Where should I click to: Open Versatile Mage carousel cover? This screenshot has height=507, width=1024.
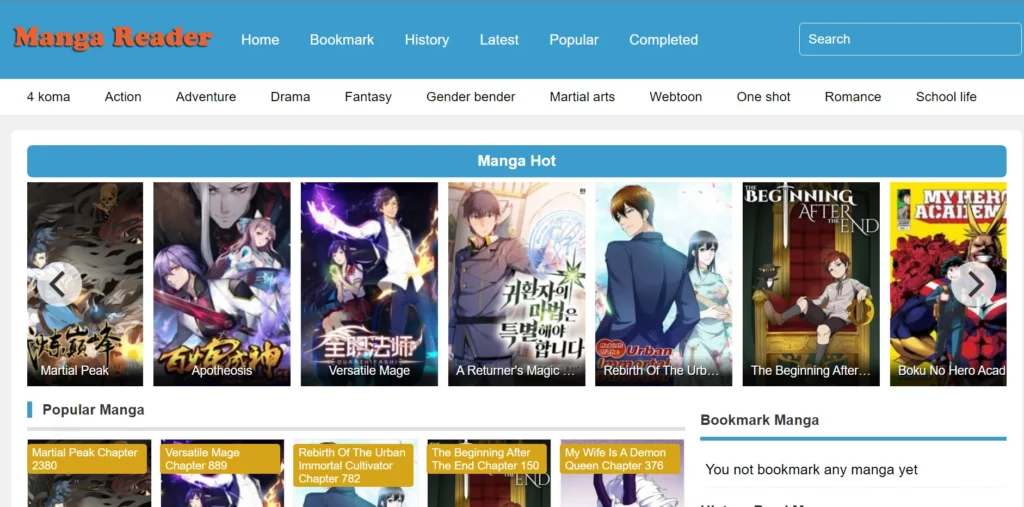pyautogui.click(x=369, y=284)
